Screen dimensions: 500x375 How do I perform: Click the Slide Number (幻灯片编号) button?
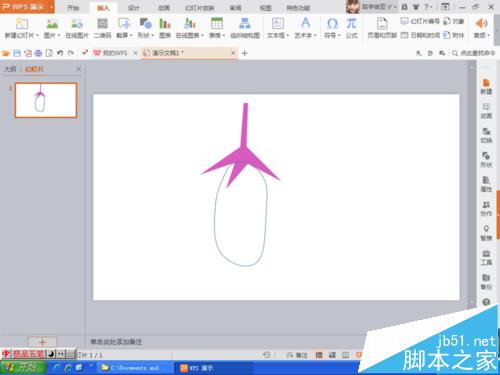tap(420, 21)
